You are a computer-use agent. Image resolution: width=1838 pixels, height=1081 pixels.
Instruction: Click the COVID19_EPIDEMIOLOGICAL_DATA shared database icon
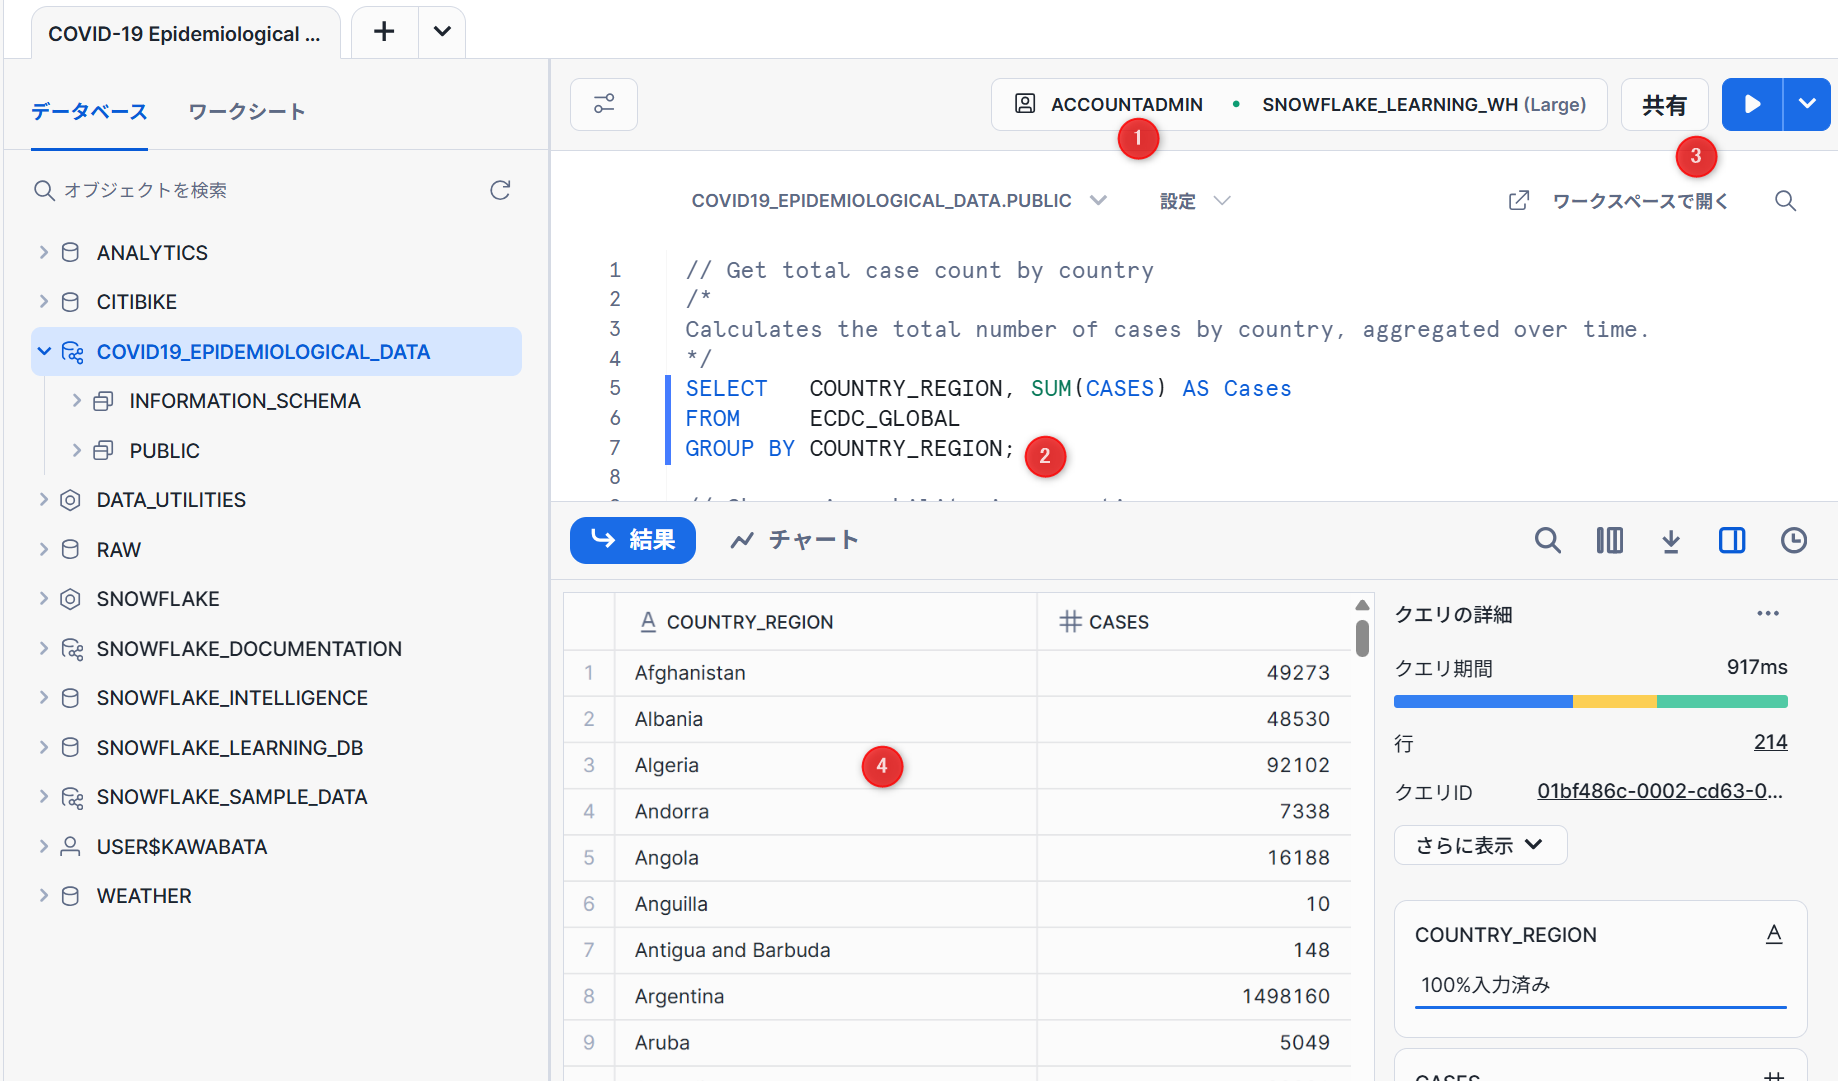pyautogui.click(x=72, y=352)
